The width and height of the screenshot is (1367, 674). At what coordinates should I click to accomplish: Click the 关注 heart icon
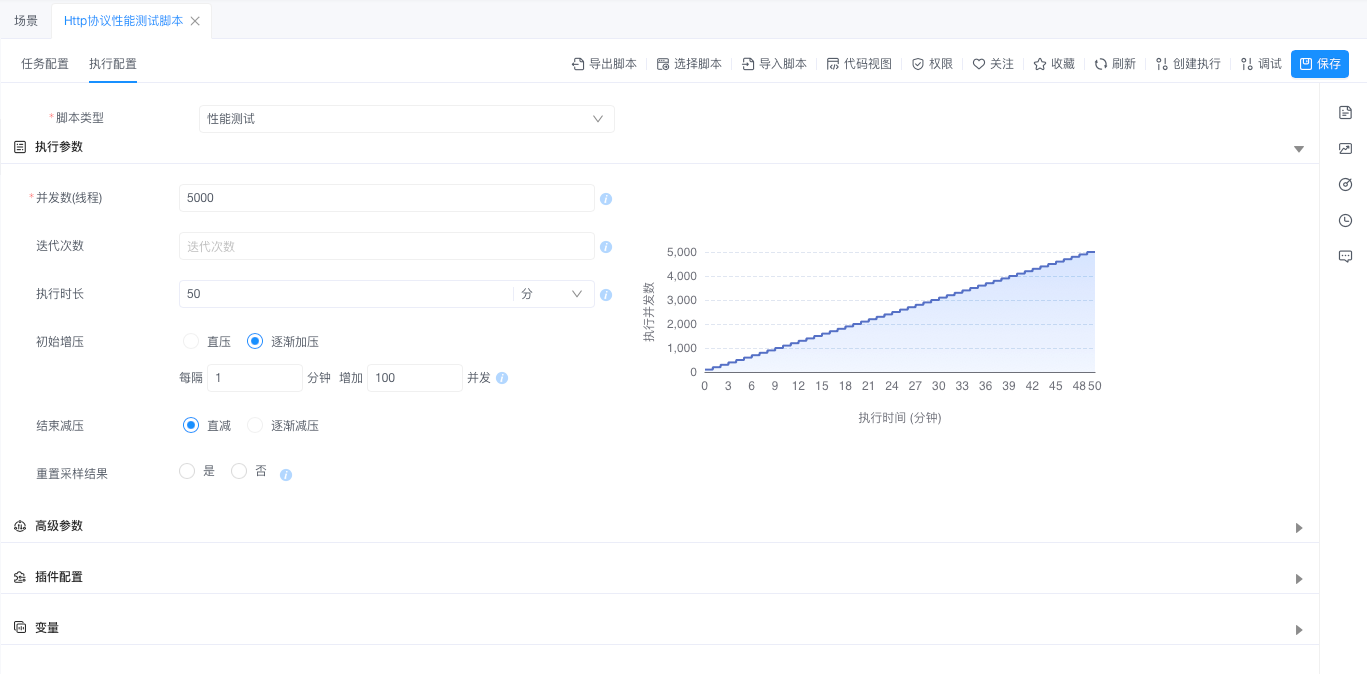point(979,64)
